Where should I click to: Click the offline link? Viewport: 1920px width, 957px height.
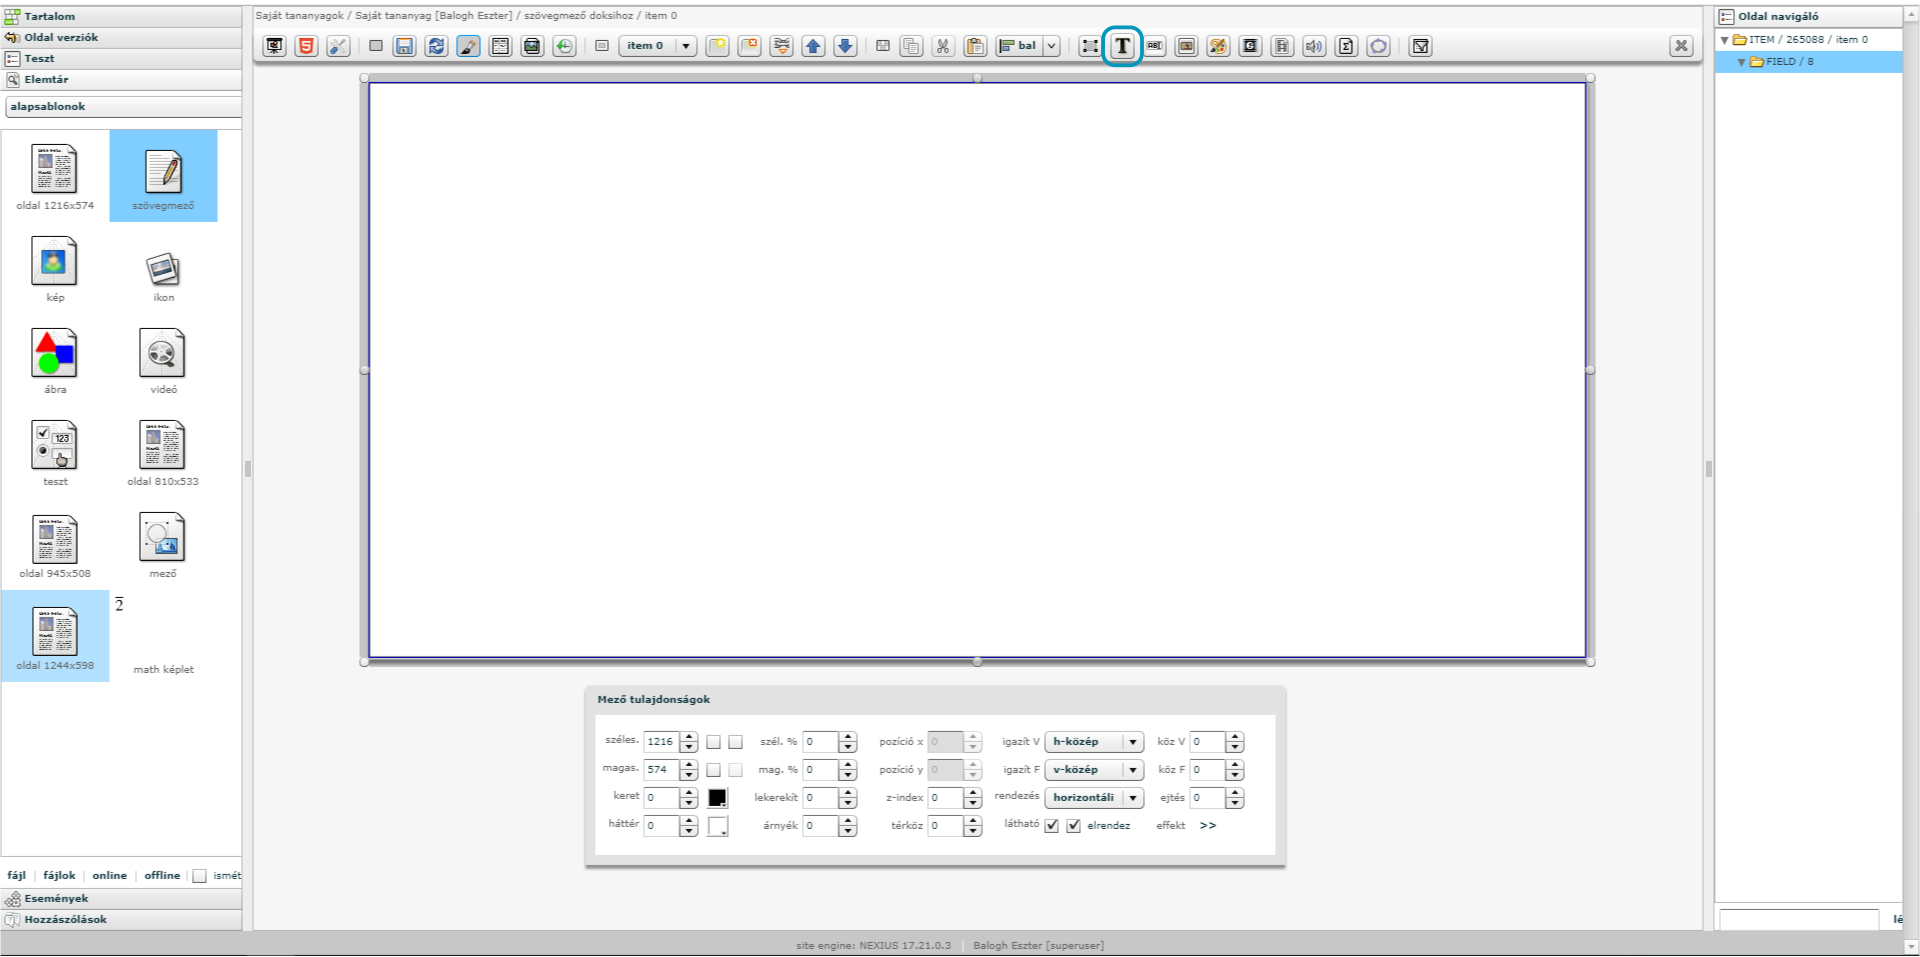[162, 876]
